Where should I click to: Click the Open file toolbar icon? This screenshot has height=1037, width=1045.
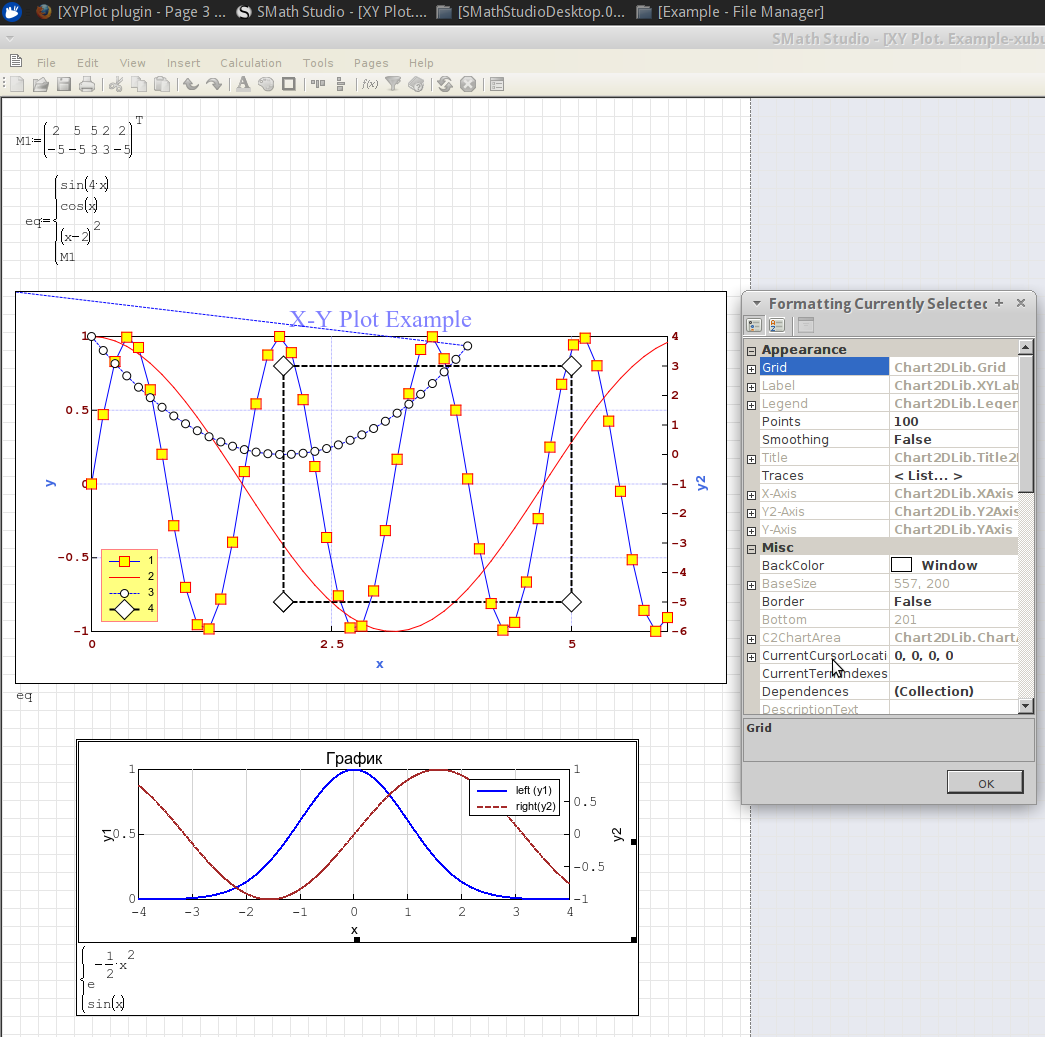41,84
